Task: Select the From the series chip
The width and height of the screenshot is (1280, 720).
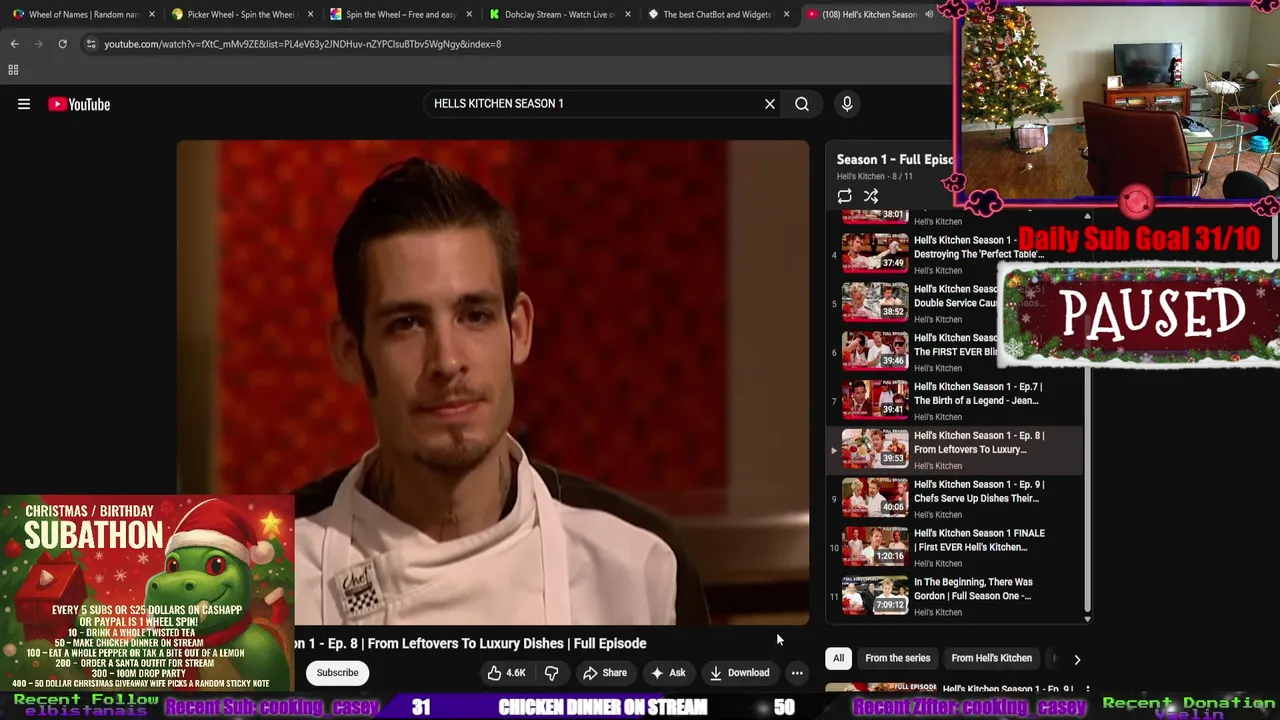Action: point(897,658)
